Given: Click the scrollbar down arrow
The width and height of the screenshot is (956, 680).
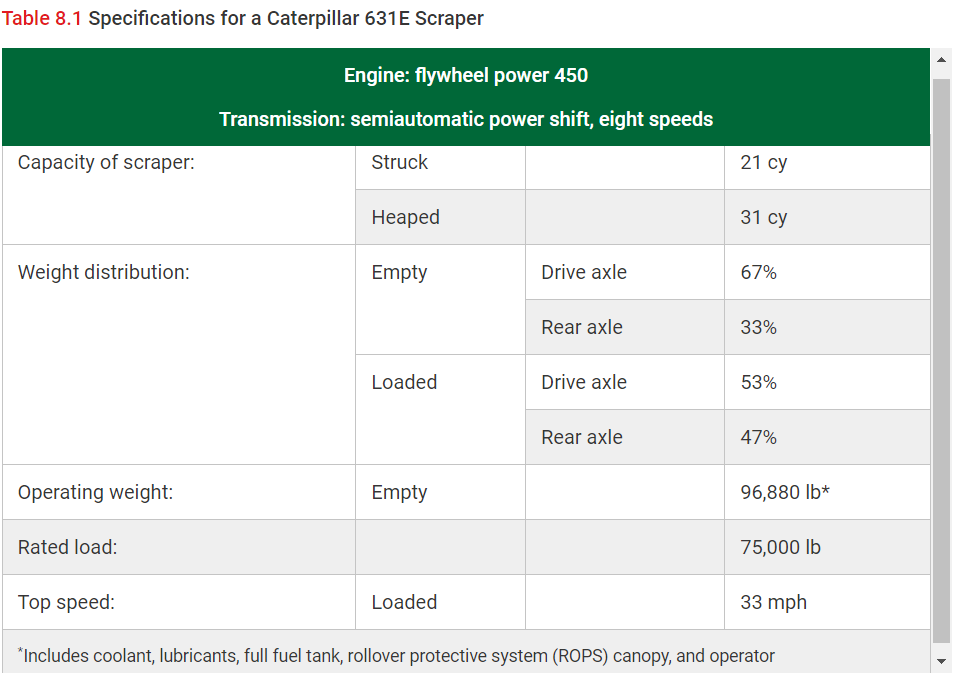Looking at the screenshot, I should pos(940,660).
